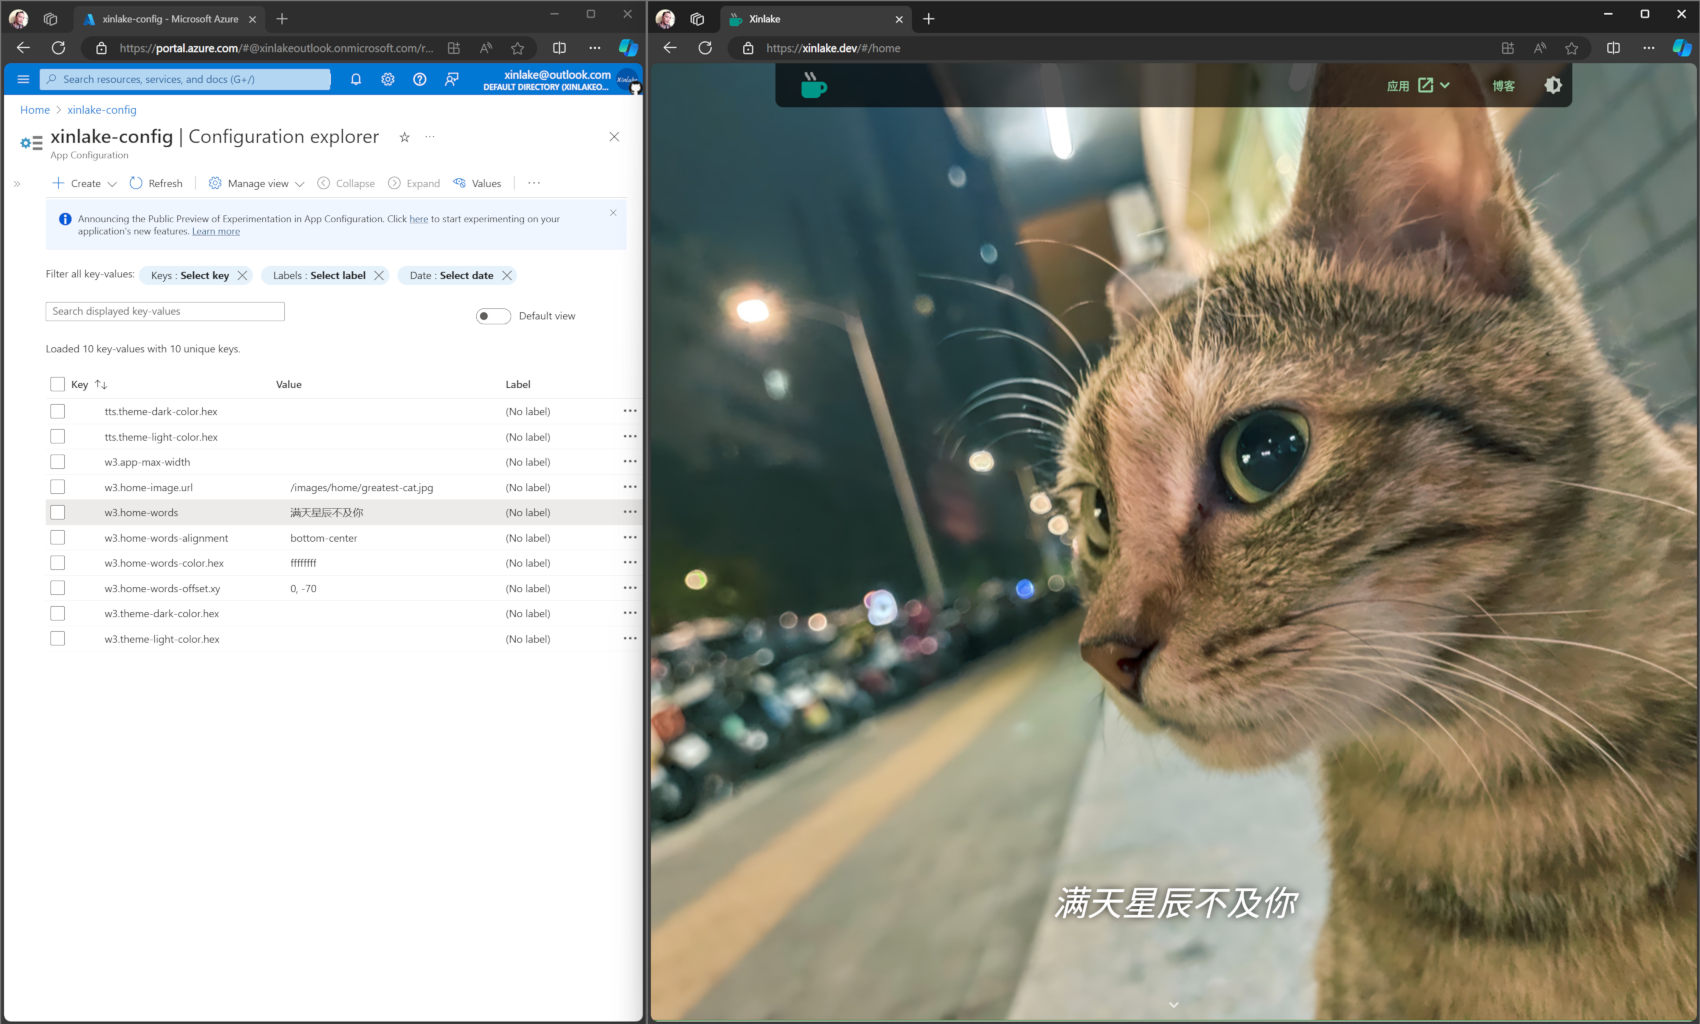The image size is (1700, 1024).
Task: Click the Expand toolbar button
Action: [414, 183]
